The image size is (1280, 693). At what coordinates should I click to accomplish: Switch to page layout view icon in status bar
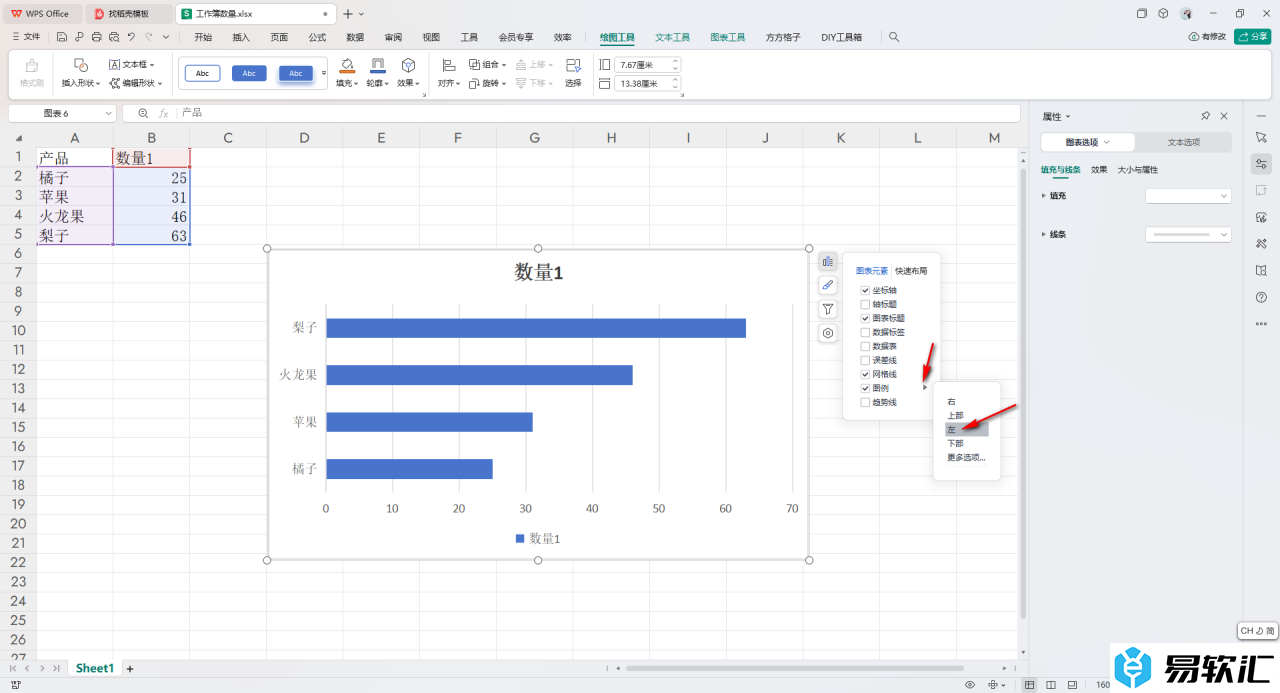click(1051, 685)
